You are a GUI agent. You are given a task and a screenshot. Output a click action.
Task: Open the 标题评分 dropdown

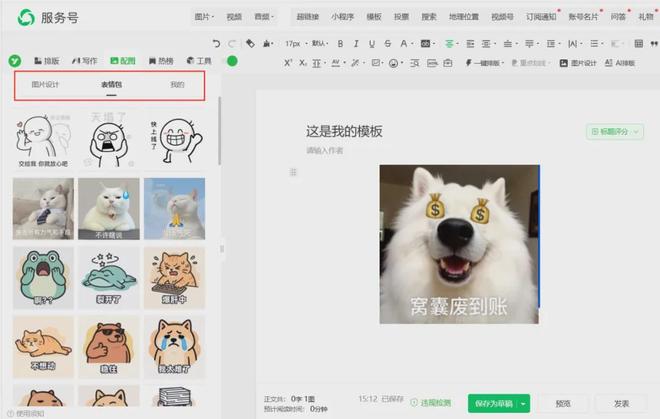(615, 131)
